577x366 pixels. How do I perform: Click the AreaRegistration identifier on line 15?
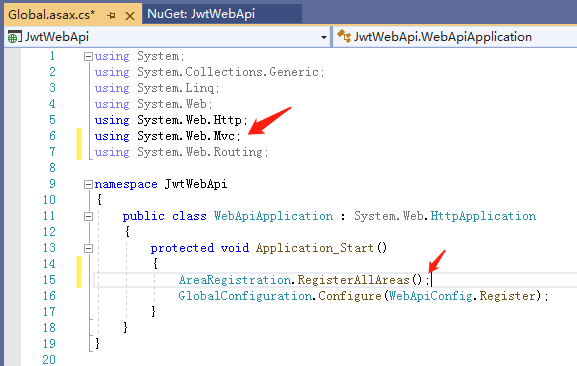point(235,280)
